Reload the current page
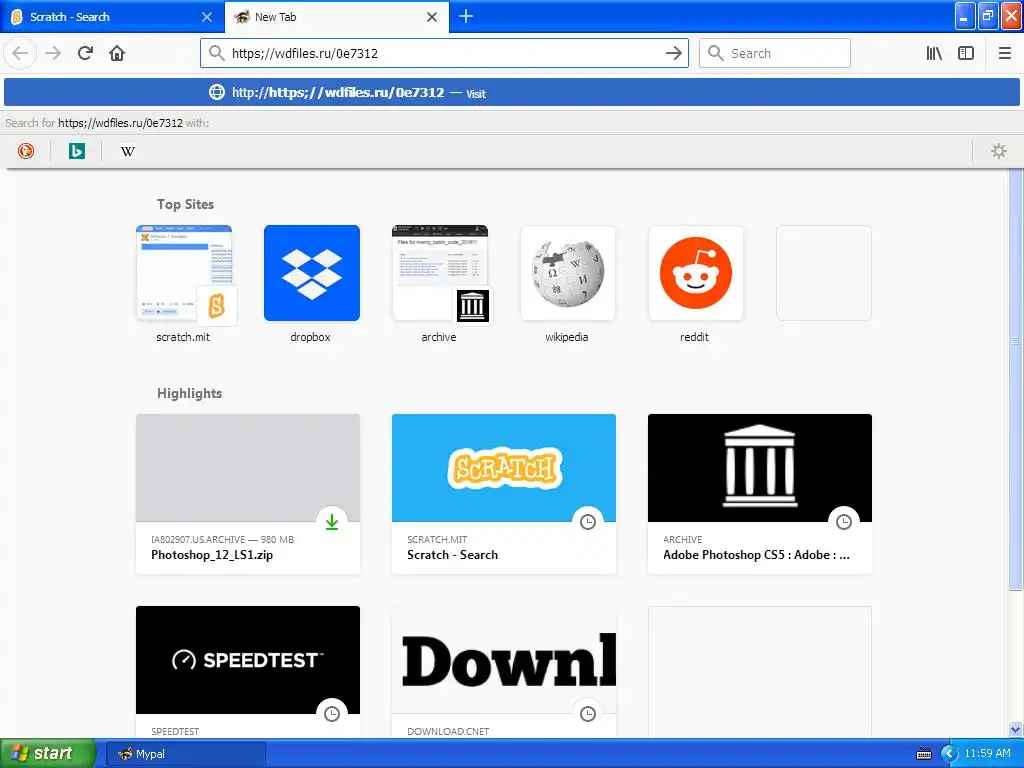This screenshot has width=1024, height=768. click(85, 53)
